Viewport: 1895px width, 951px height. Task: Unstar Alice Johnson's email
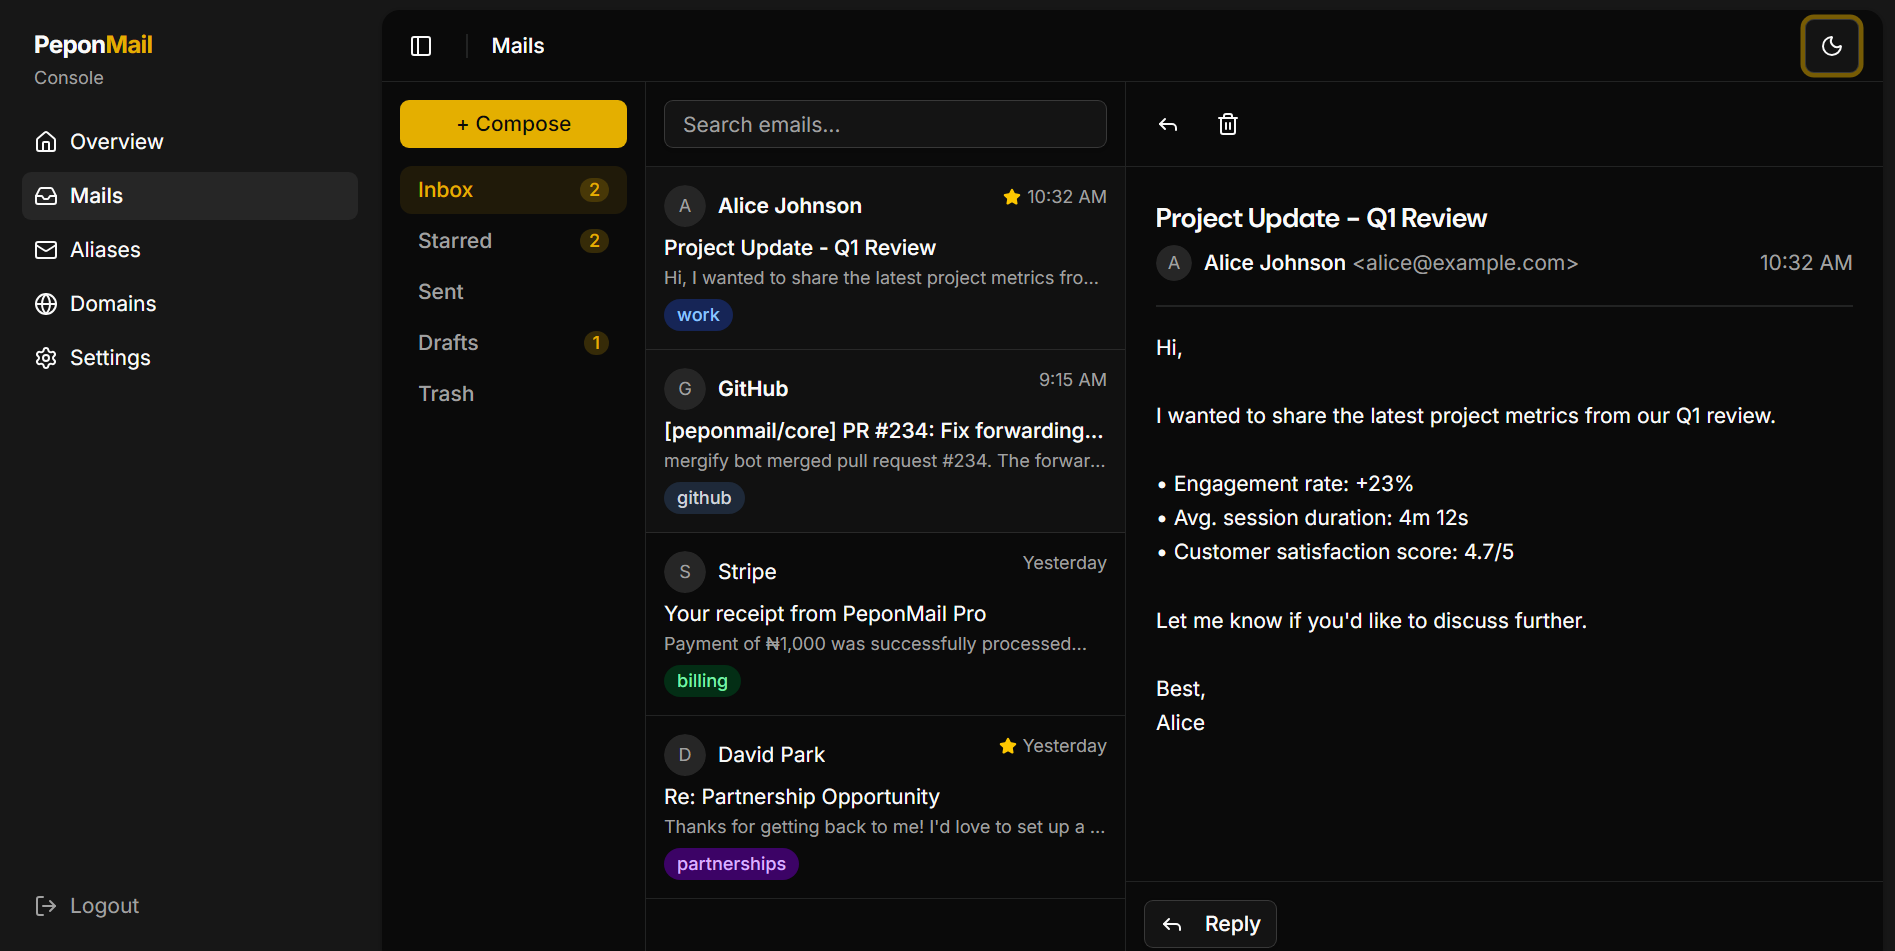1012,196
